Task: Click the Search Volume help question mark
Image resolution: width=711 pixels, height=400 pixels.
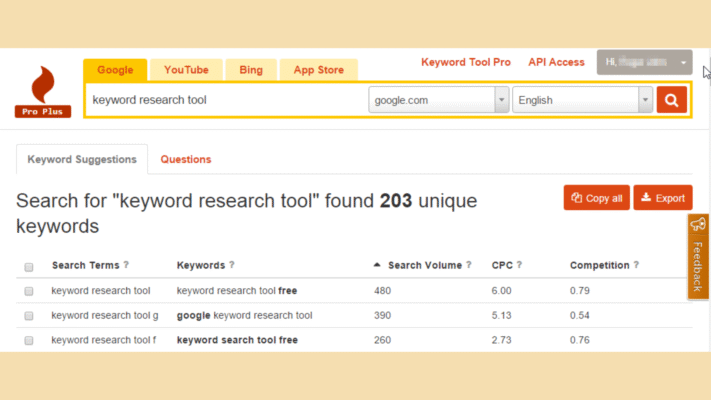Action: 469,265
